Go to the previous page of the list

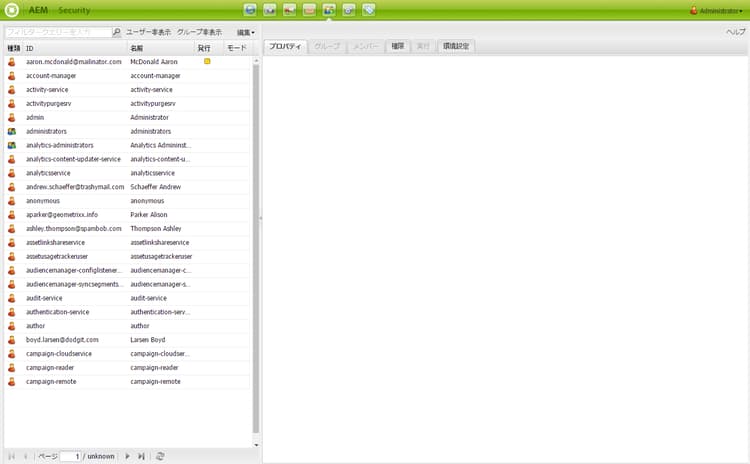point(26,456)
